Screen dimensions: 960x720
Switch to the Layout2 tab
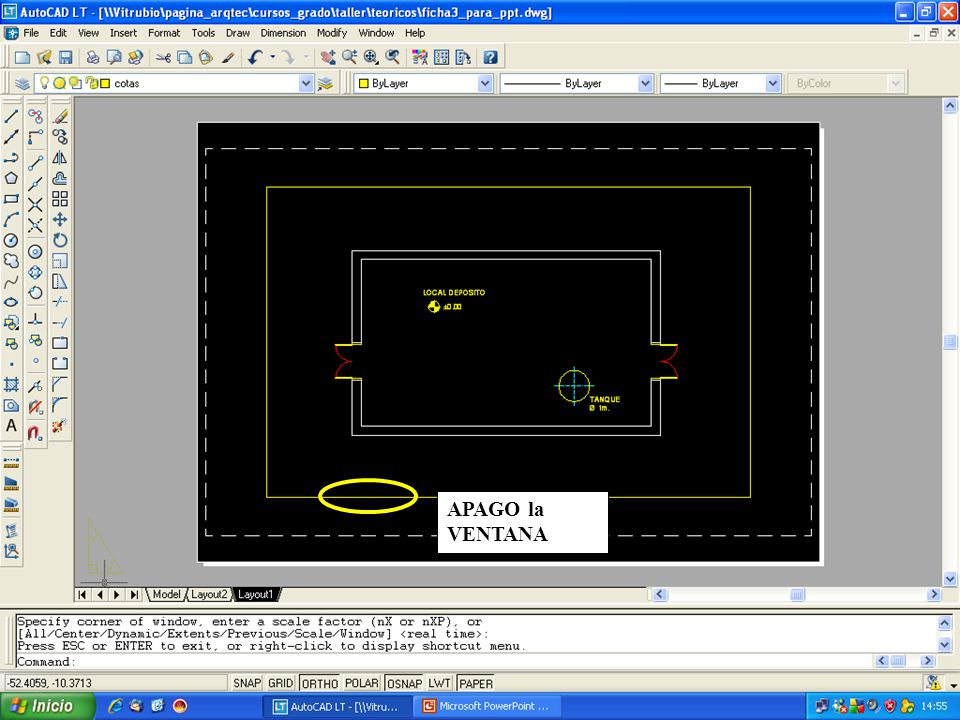point(209,594)
